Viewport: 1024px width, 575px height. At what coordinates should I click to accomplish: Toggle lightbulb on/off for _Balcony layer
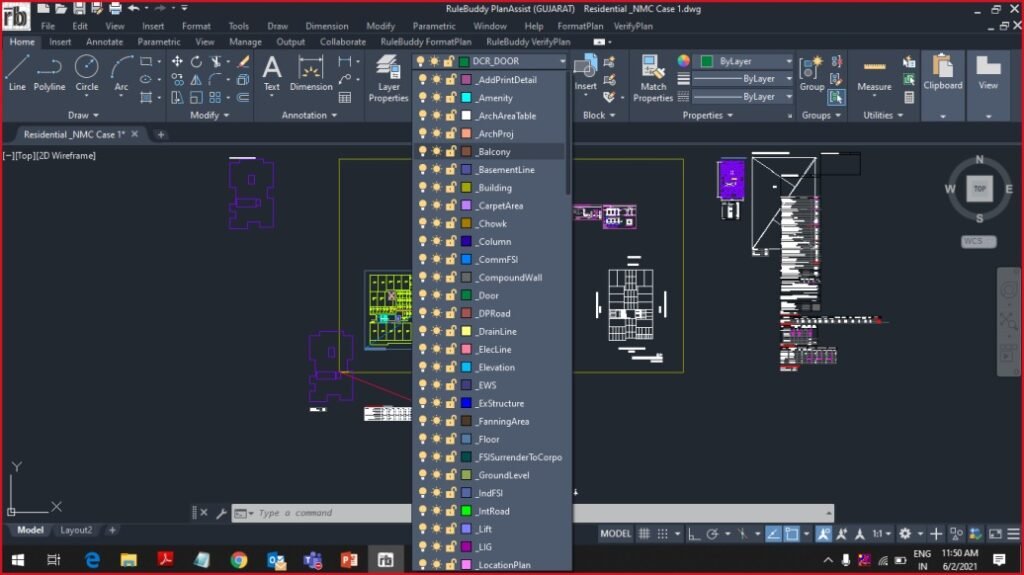pos(422,151)
